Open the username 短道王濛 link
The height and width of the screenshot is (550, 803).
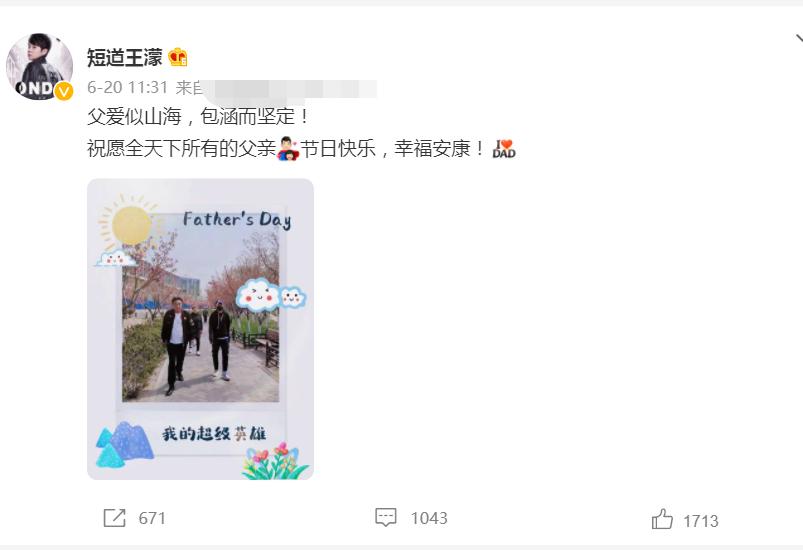coord(124,57)
